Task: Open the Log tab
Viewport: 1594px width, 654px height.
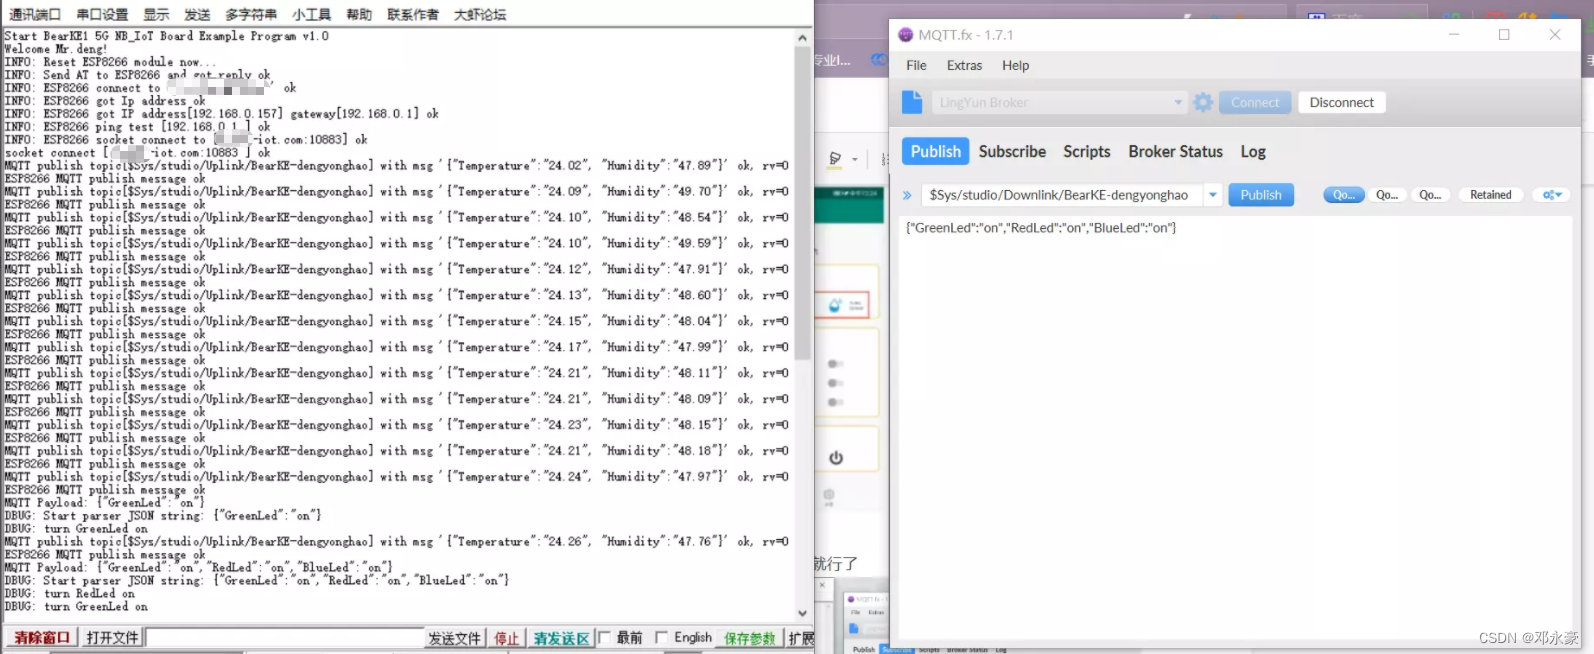Action: click(x=1253, y=152)
